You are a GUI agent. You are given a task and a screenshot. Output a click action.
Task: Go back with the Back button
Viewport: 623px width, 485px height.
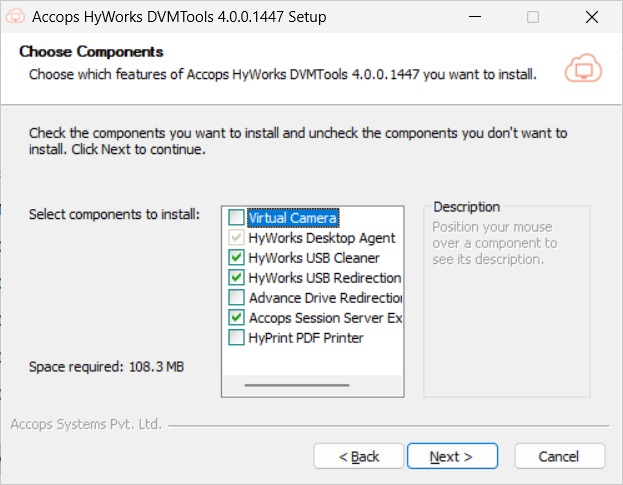click(359, 456)
